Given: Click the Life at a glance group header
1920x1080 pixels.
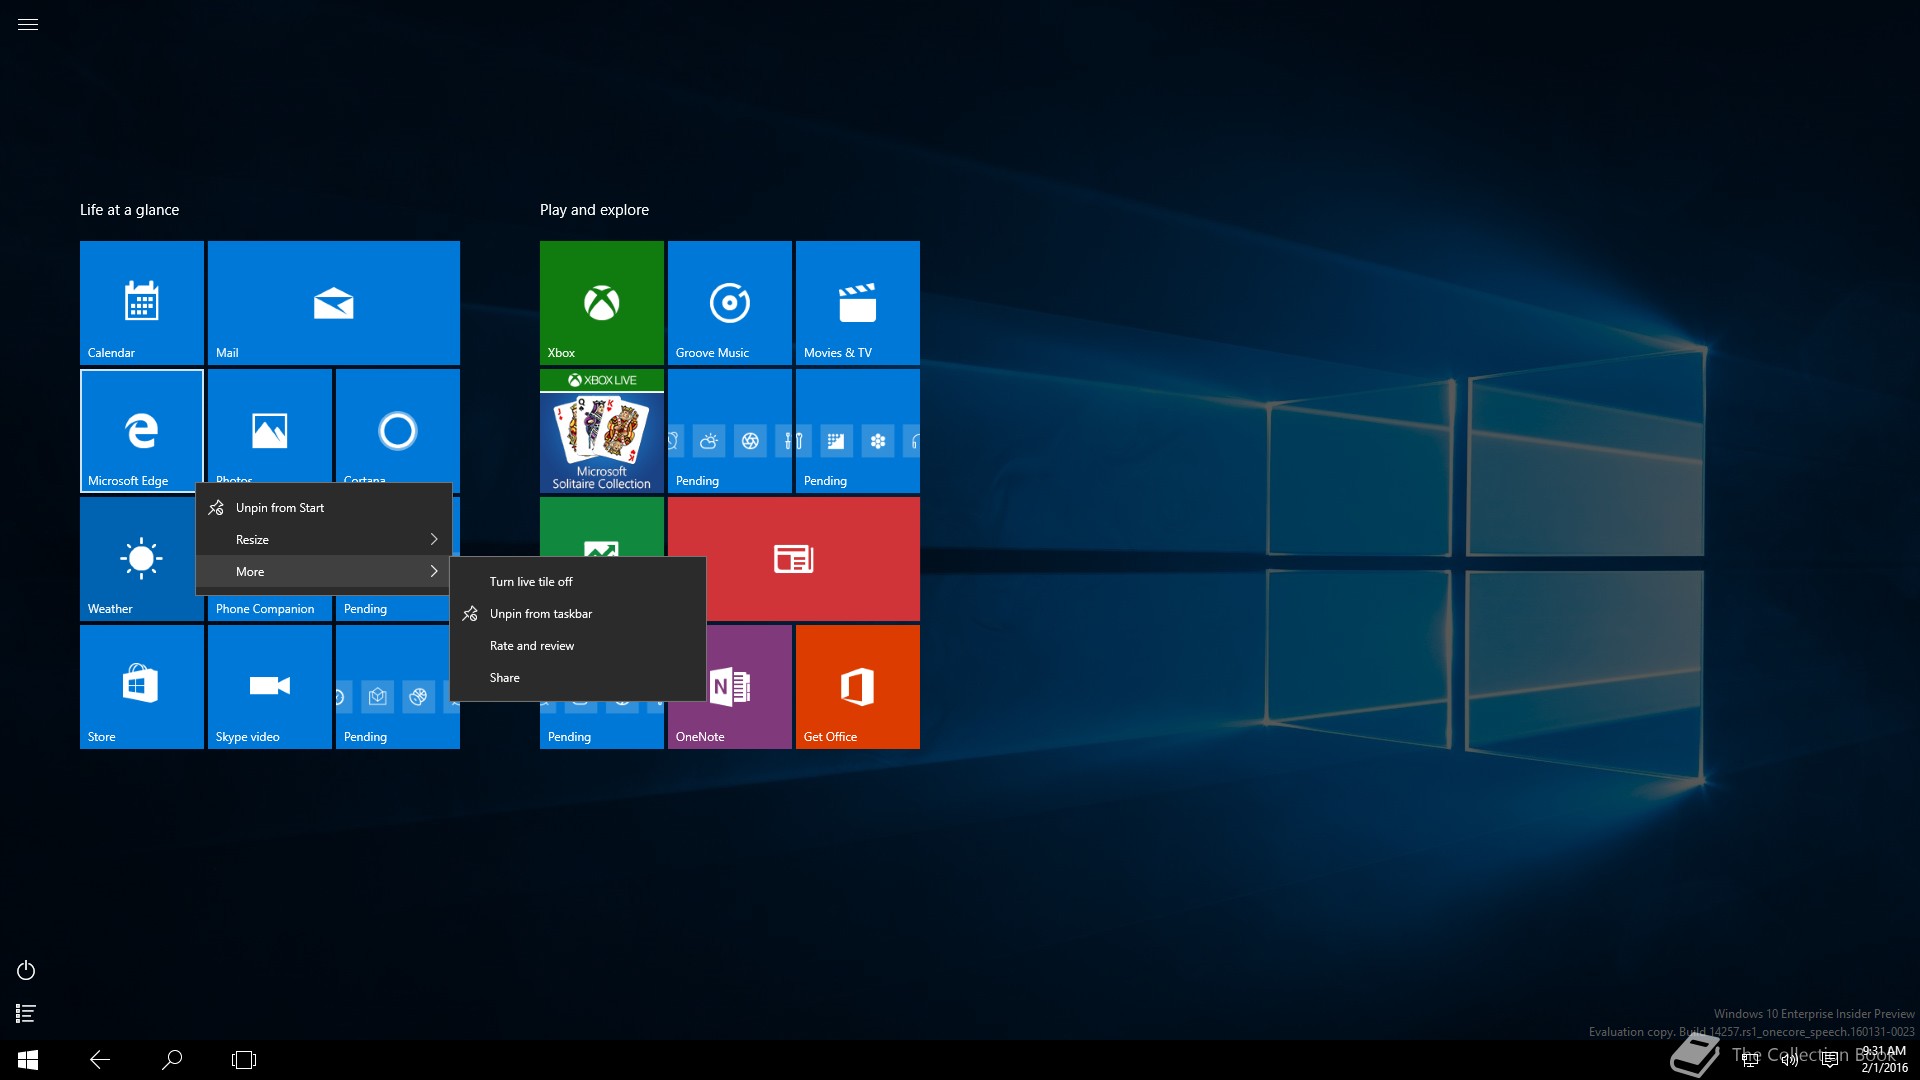Looking at the screenshot, I should click(x=130, y=210).
